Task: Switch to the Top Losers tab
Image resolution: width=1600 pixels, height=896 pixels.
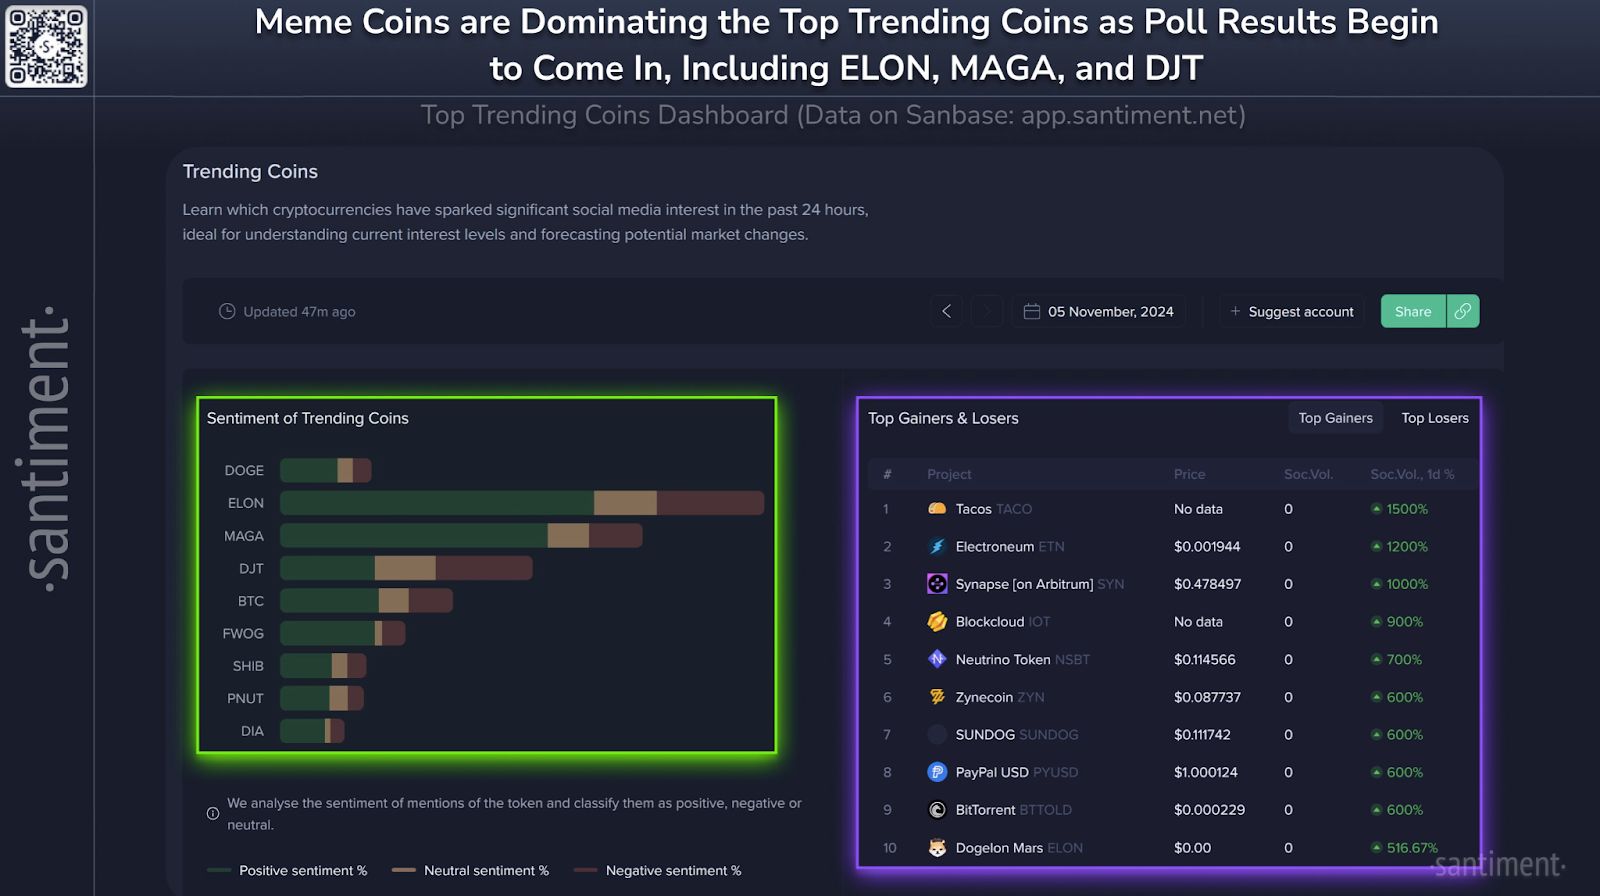Action: [x=1434, y=418]
